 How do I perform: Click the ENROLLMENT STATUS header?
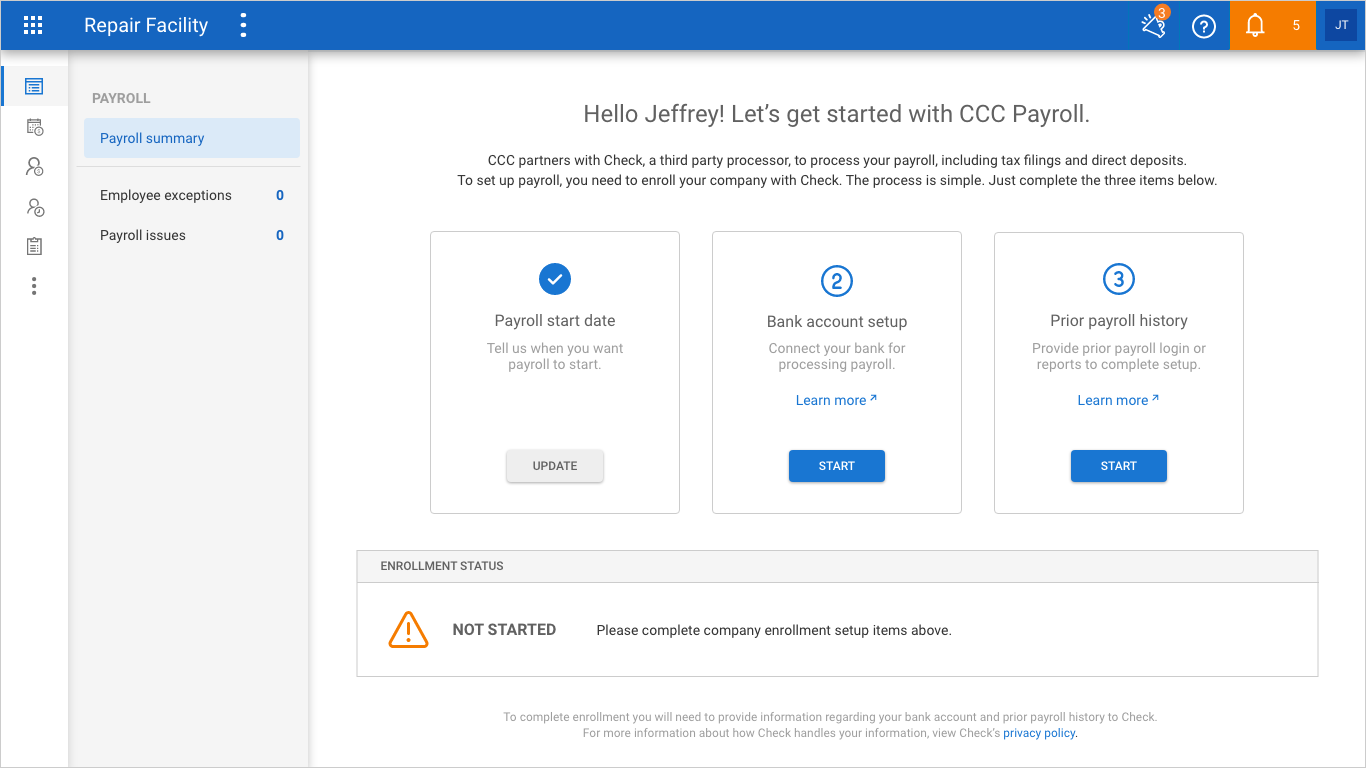click(442, 566)
